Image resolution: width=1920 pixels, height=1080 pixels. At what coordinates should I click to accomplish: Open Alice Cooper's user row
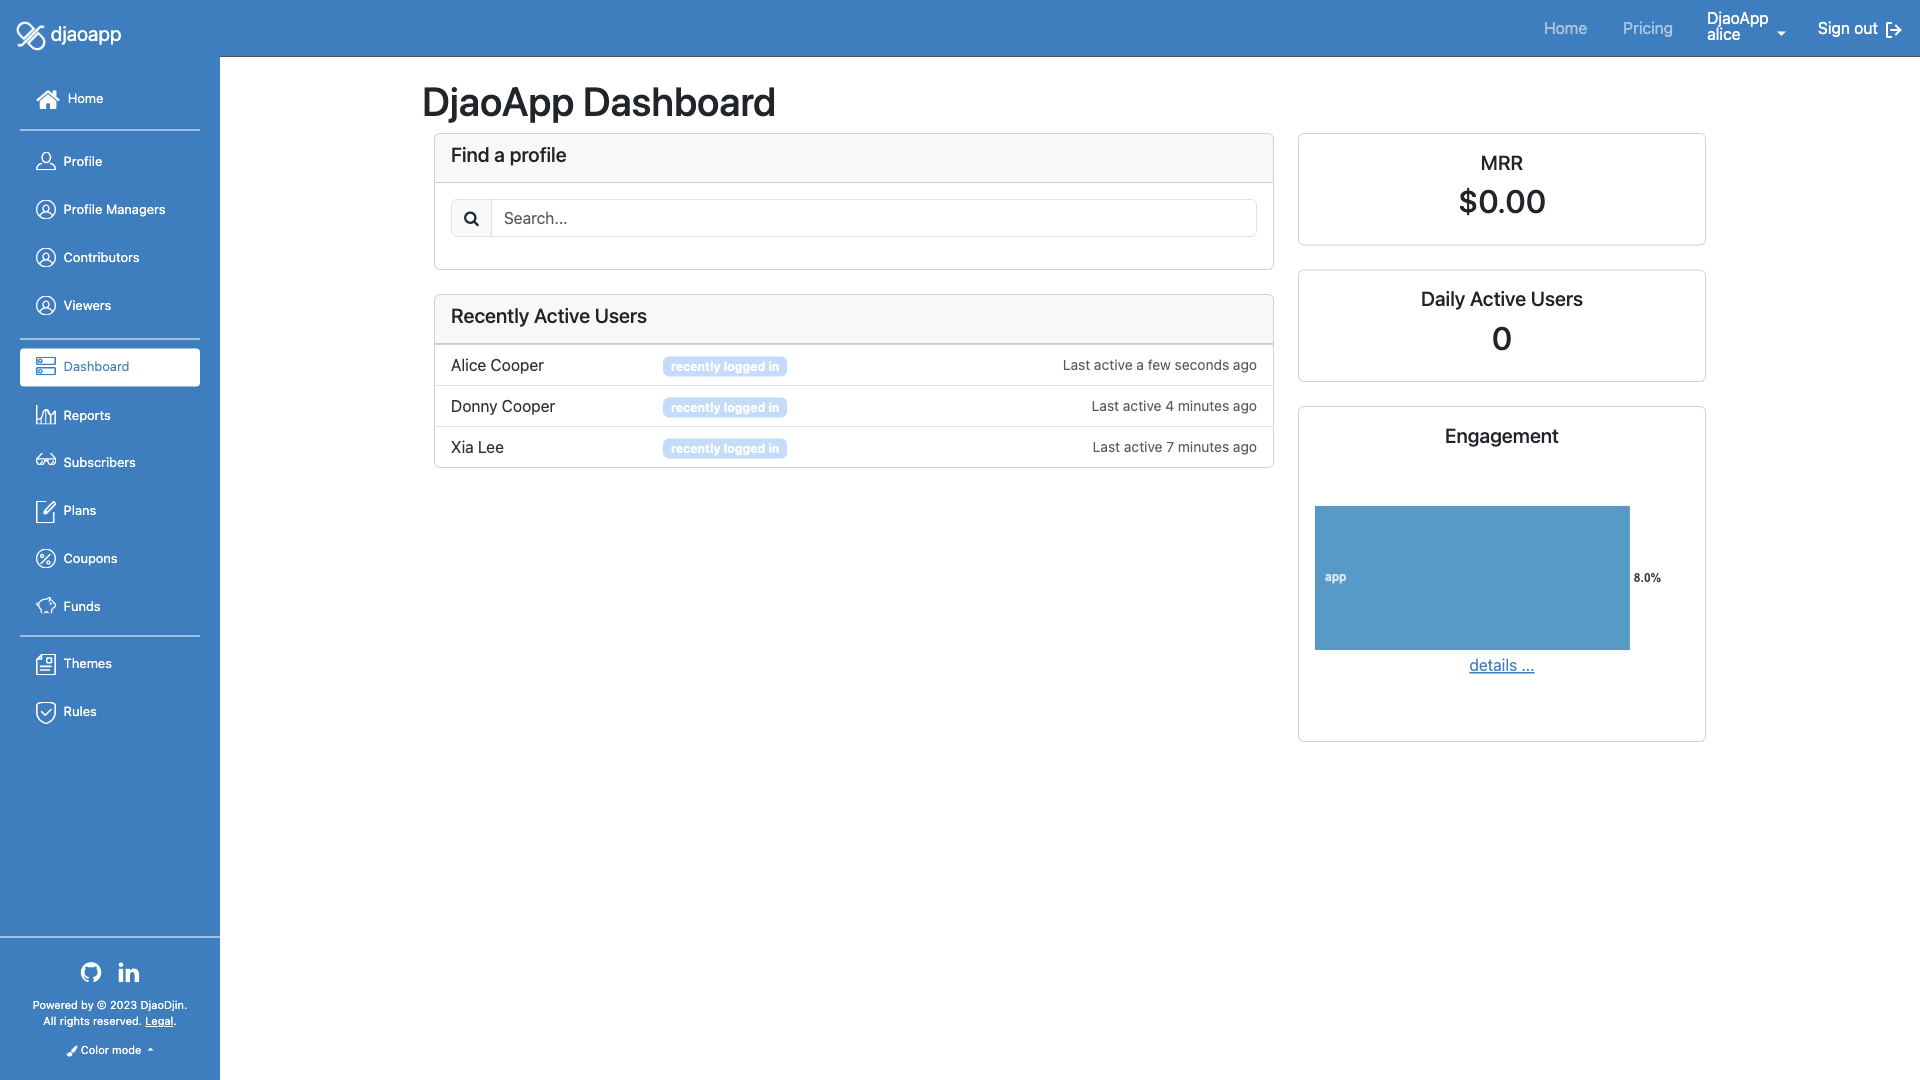(x=854, y=366)
